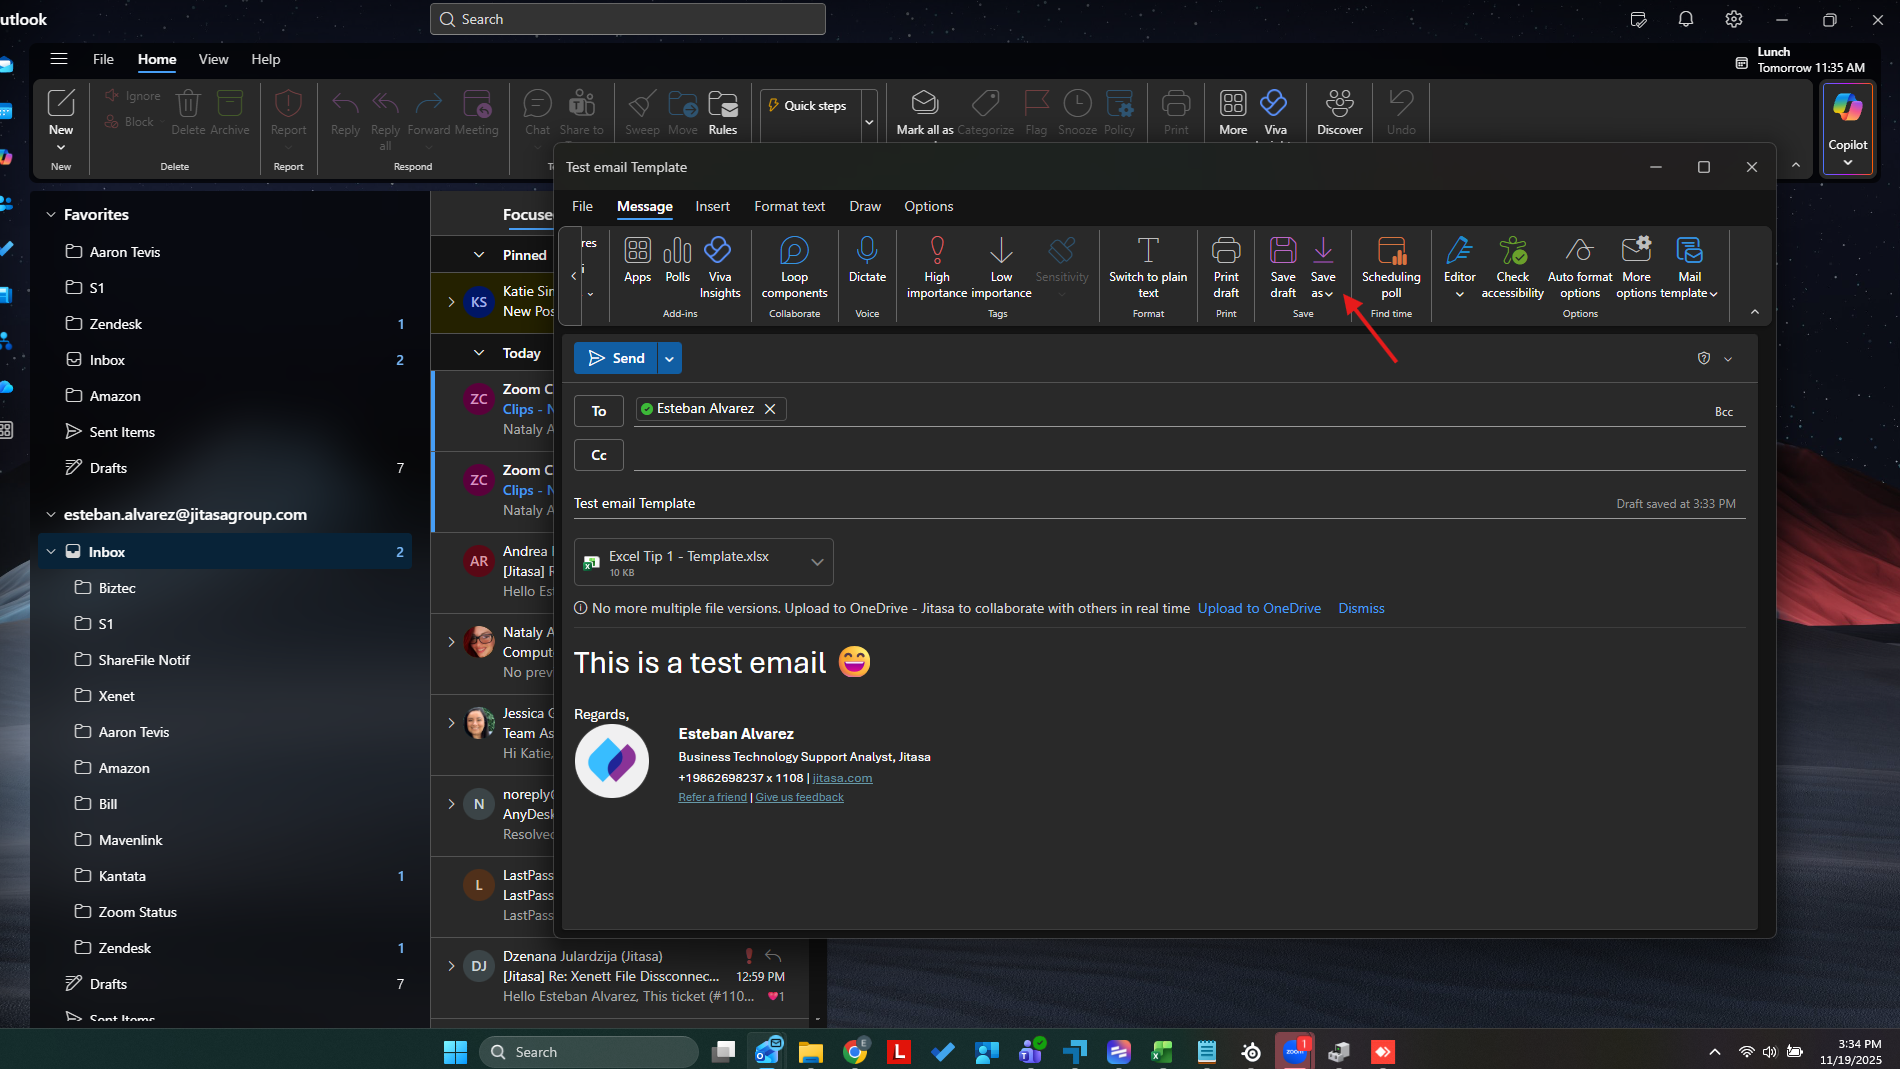Click Print draft icon

click(1226, 251)
